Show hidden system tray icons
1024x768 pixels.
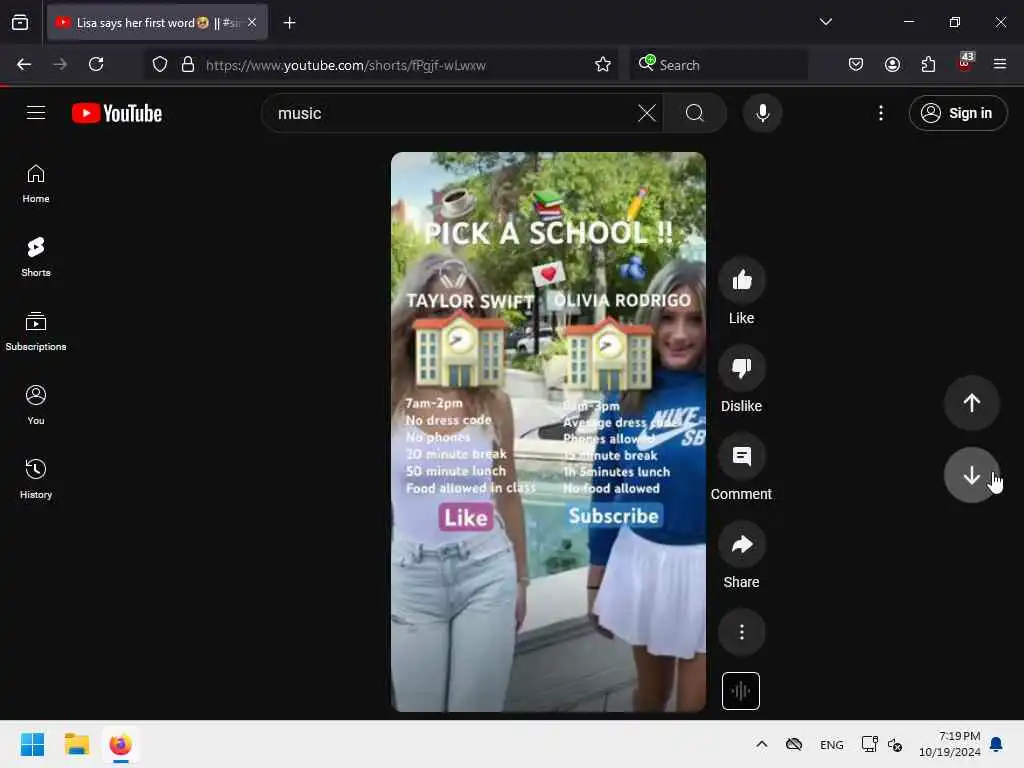pyautogui.click(x=761, y=744)
